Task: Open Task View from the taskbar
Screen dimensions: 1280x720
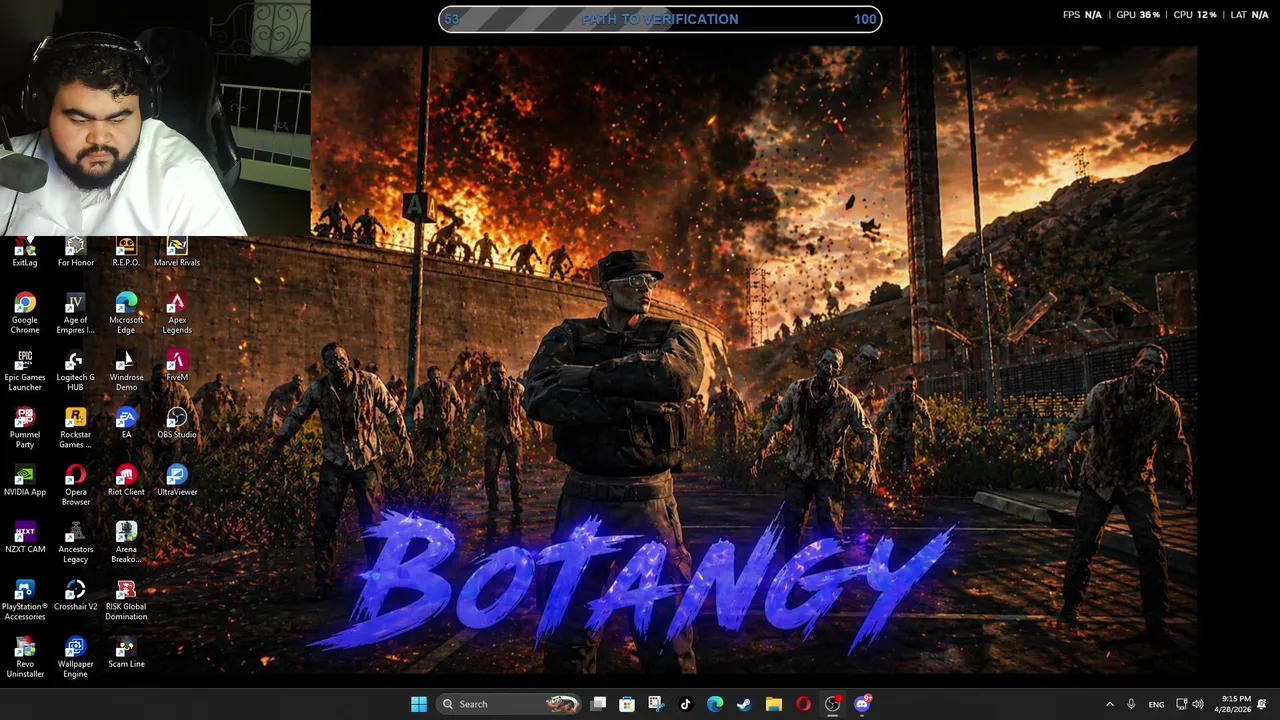Action: pyautogui.click(x=598, y=704)
